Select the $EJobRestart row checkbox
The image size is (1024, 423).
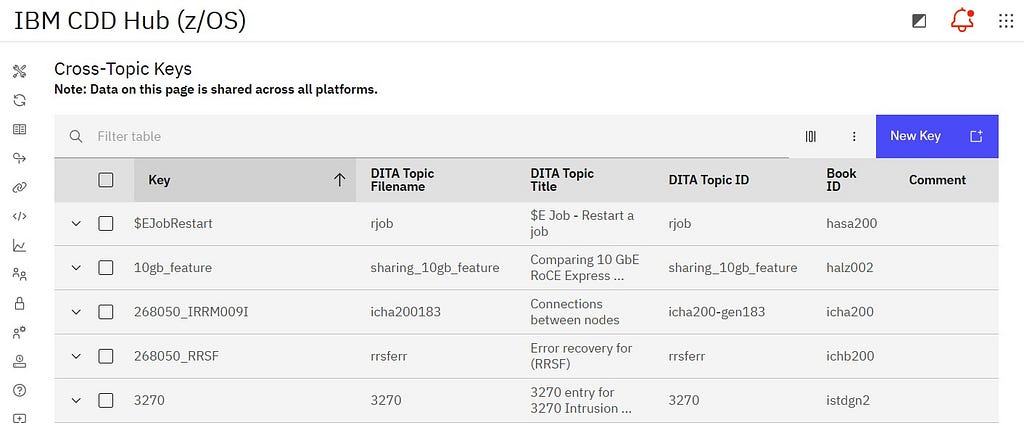click(x=106, y=224)
